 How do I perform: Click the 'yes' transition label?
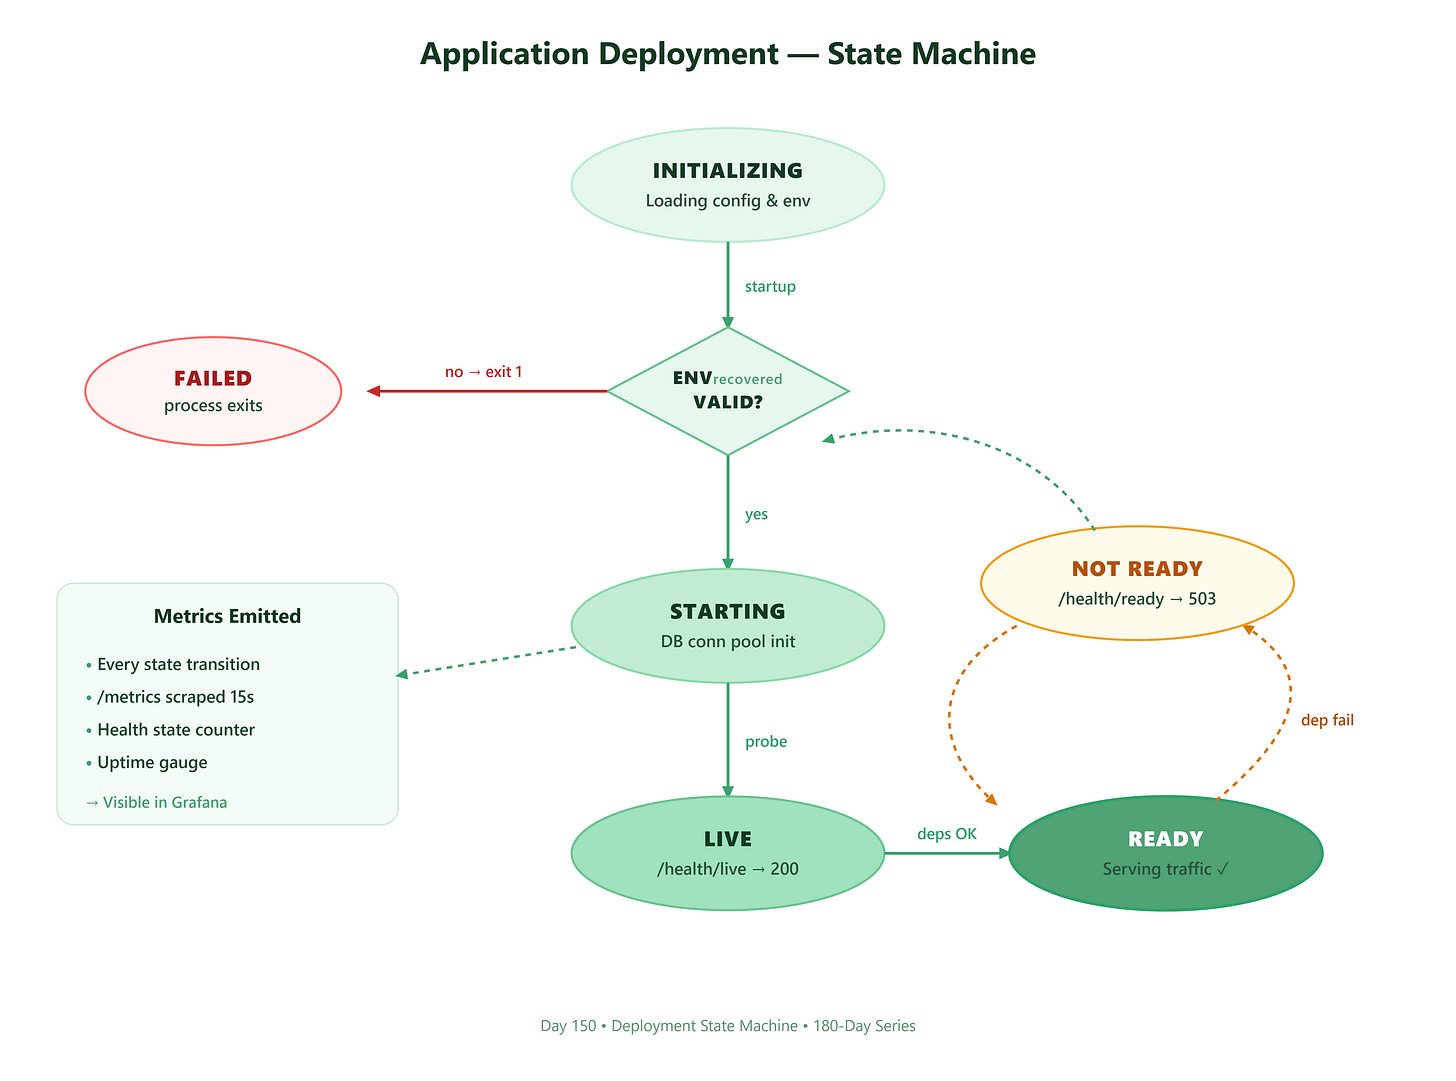coord(756,514)
